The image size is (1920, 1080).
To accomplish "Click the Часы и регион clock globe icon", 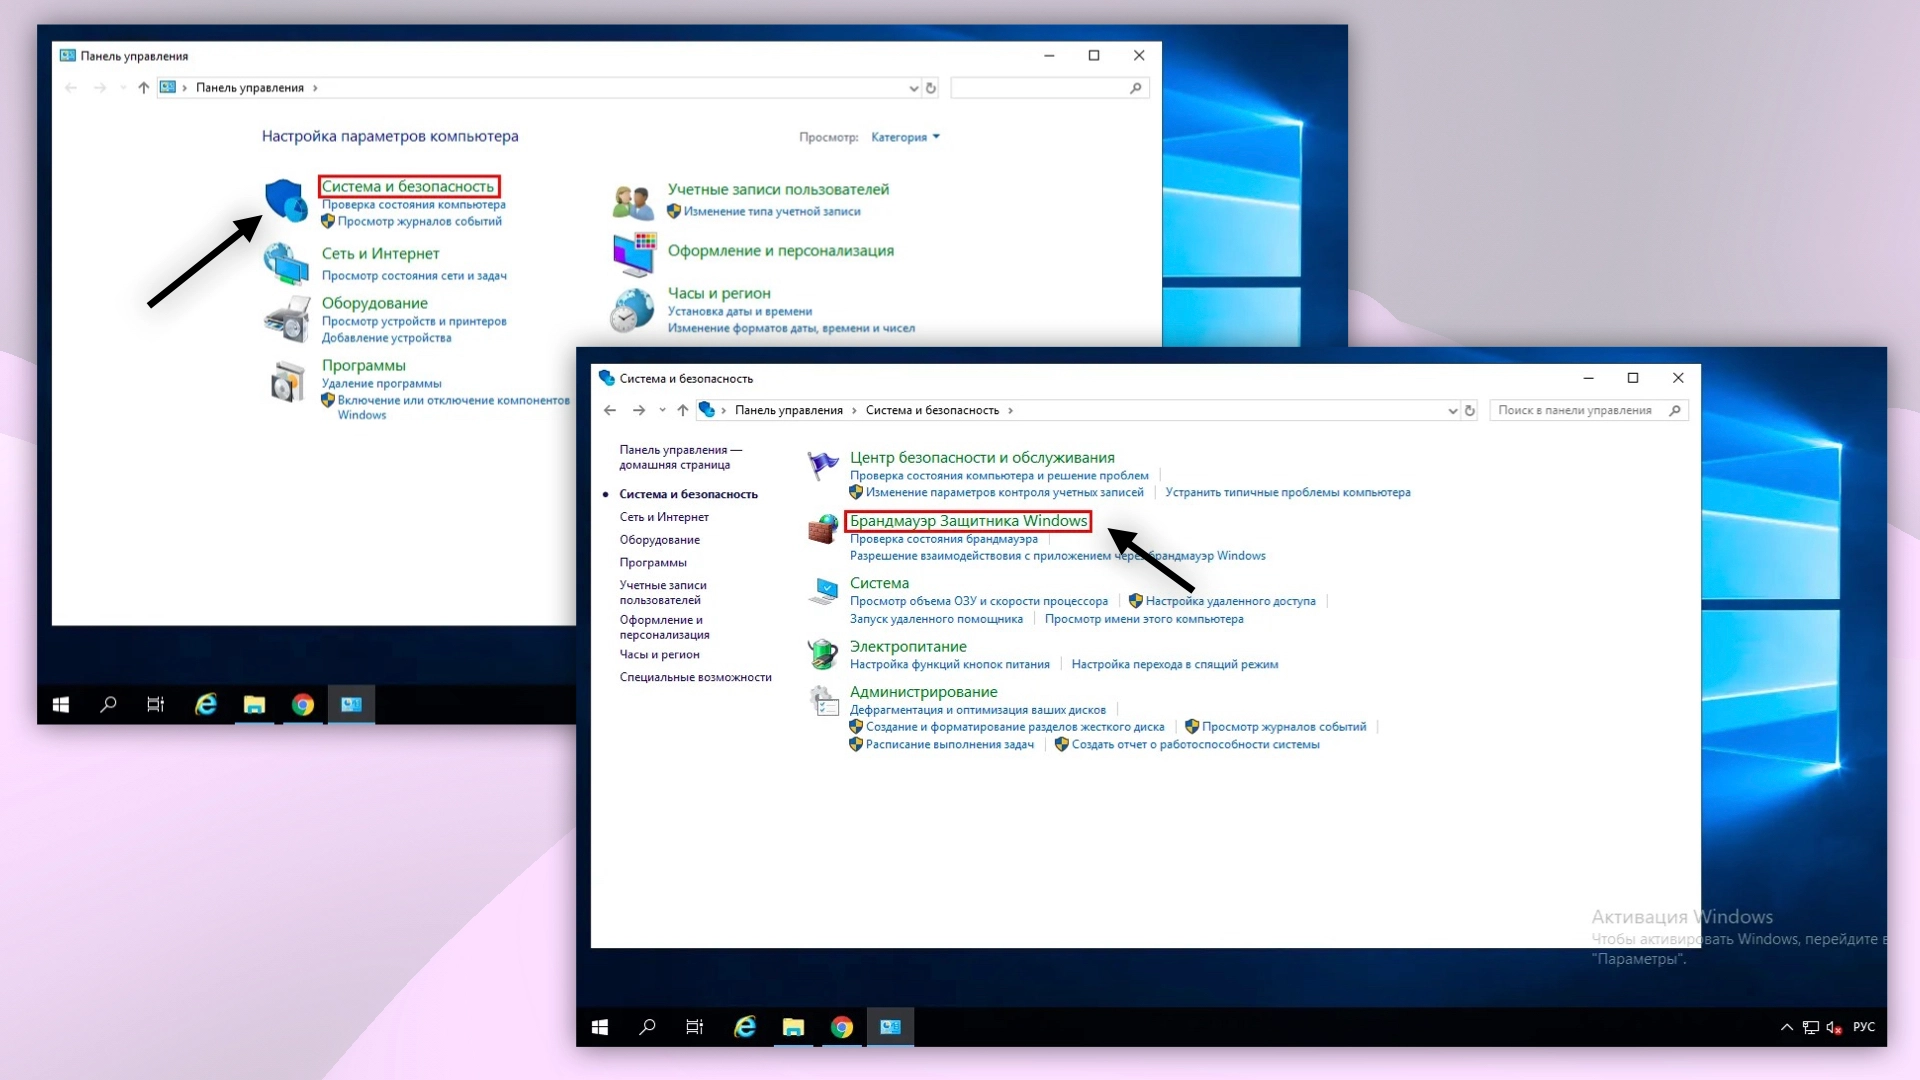I will coord(632,310).
